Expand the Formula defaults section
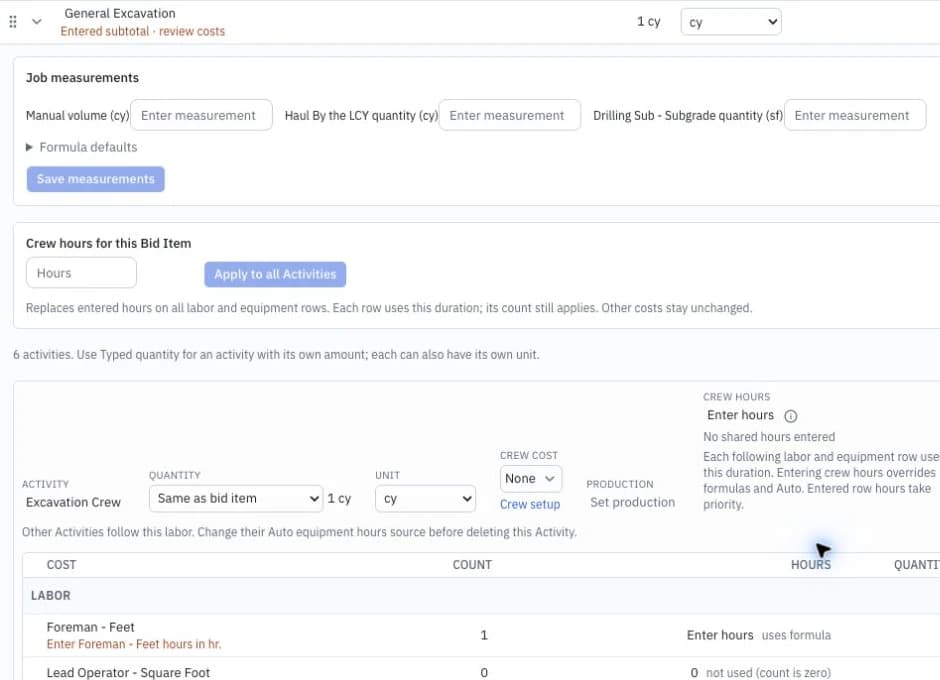The height and width of the screenshot is (680, 940). click(82, 147)
